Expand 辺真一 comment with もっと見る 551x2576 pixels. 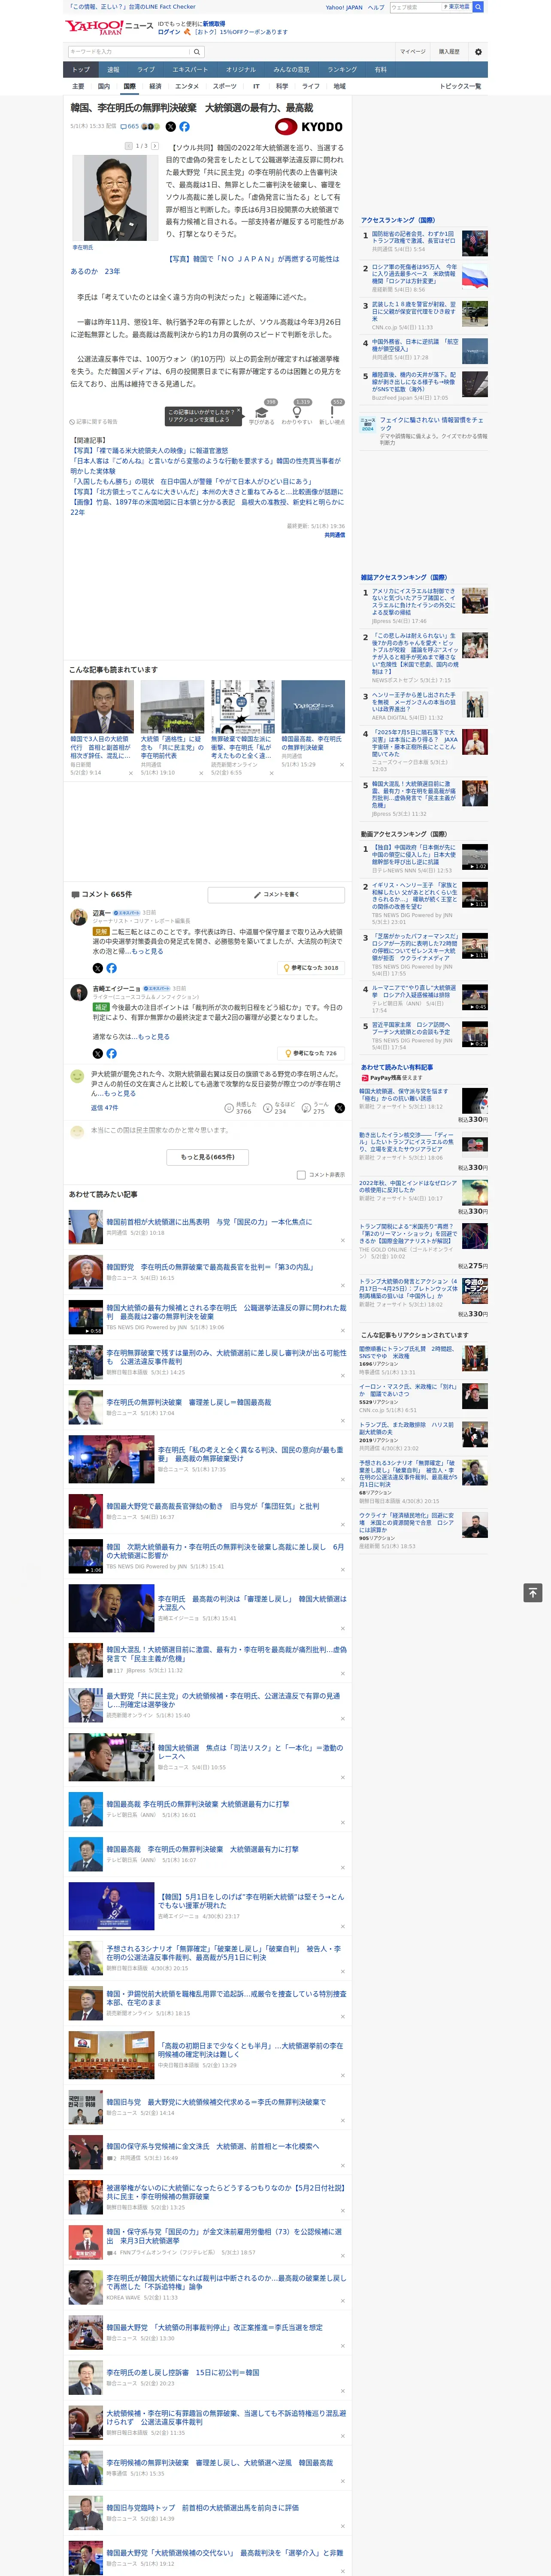(x=148, y=951)
